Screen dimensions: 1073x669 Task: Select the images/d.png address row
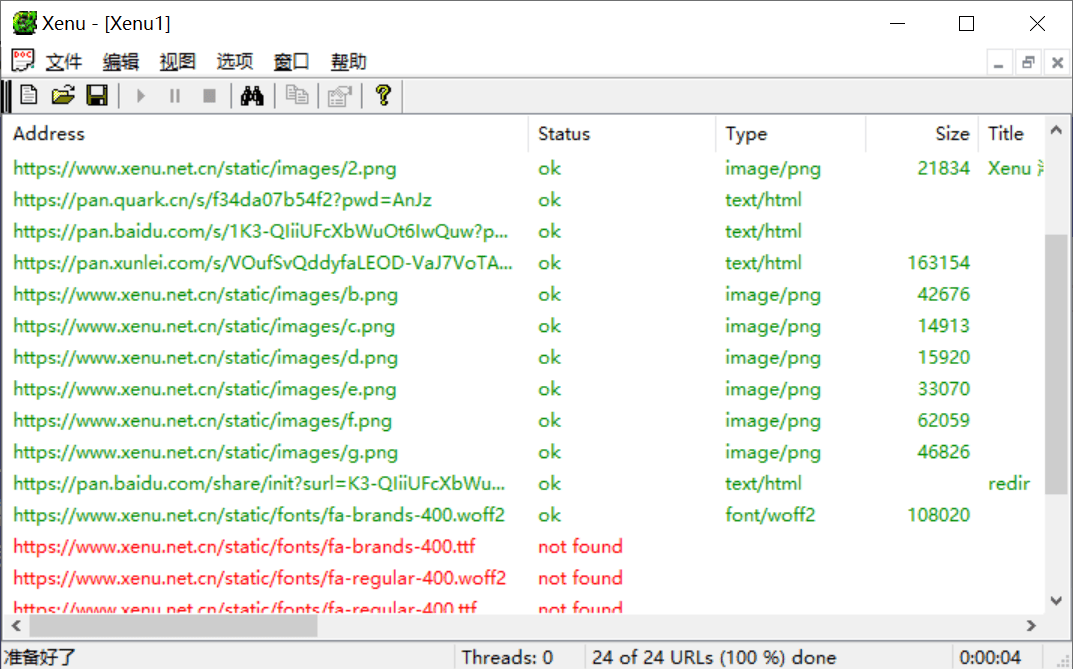524,357
